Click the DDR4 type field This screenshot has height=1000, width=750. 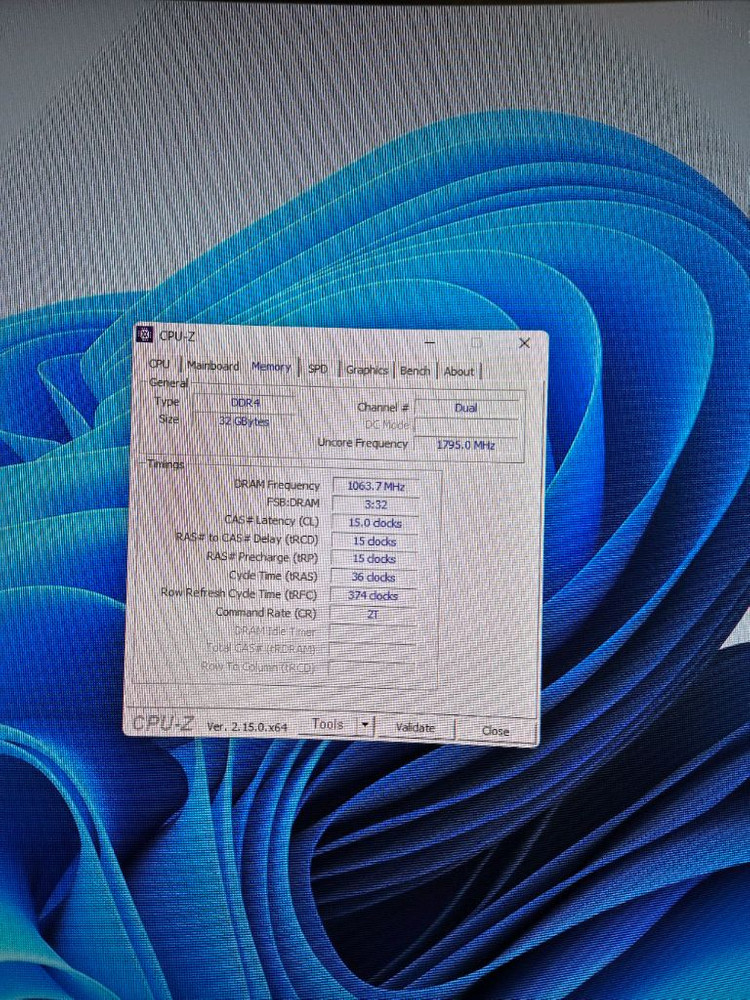pos(245,403)
